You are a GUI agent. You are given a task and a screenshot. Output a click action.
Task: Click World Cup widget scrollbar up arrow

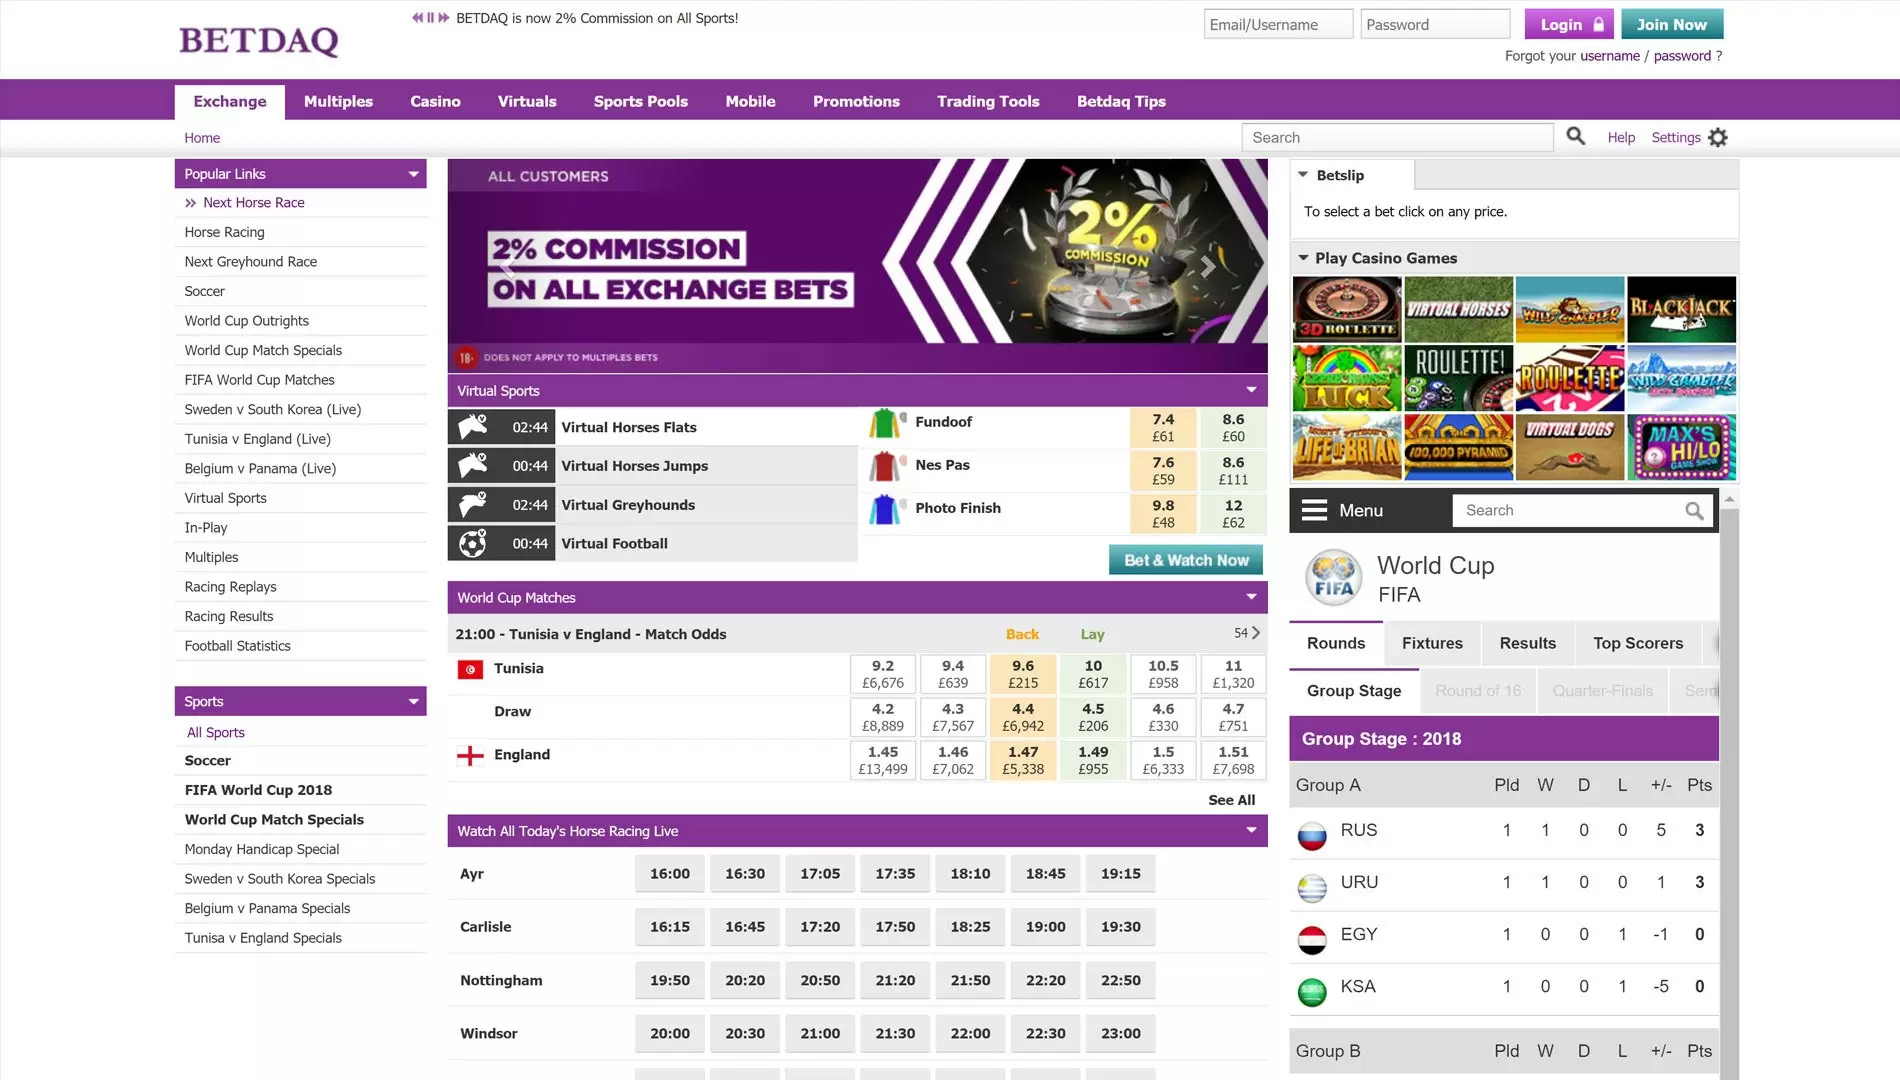[1729, 498]
